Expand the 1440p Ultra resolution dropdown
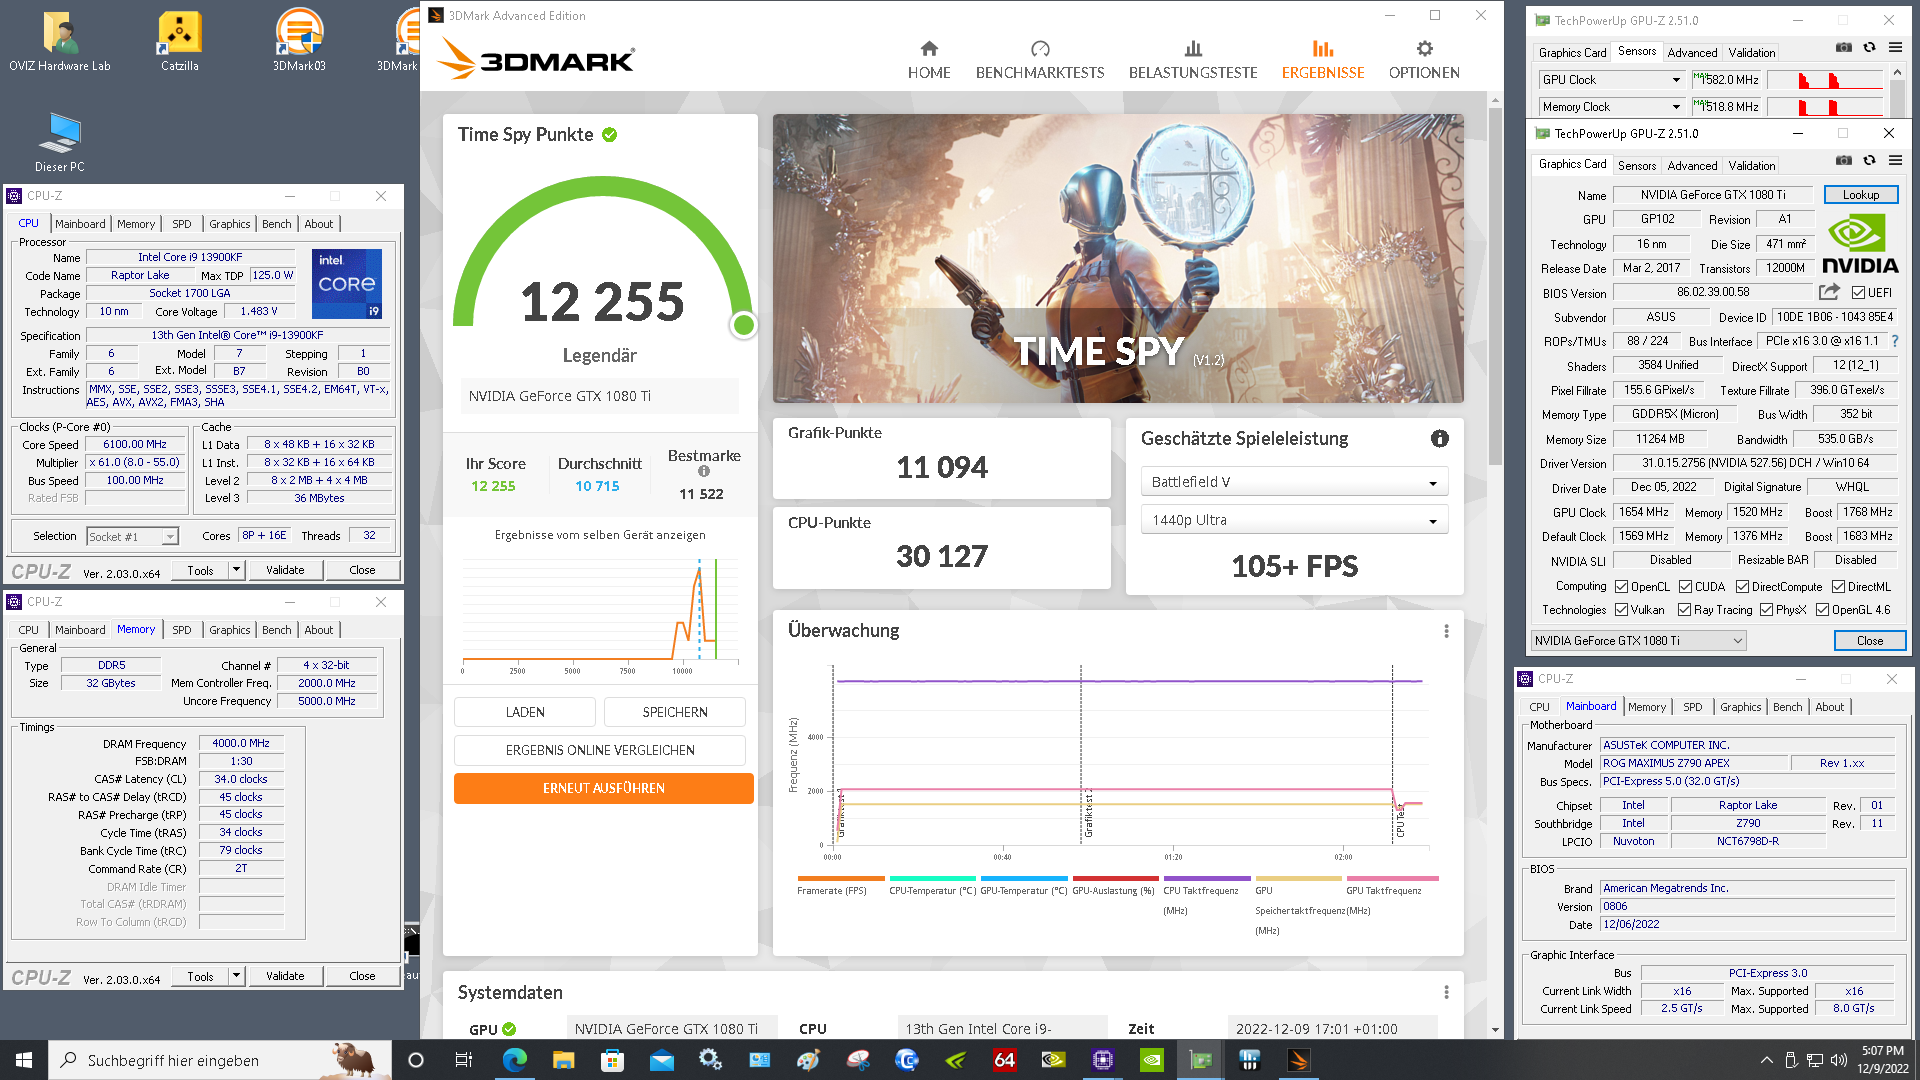This screenshot has height=1080, width=1920. coord(1294,520)
